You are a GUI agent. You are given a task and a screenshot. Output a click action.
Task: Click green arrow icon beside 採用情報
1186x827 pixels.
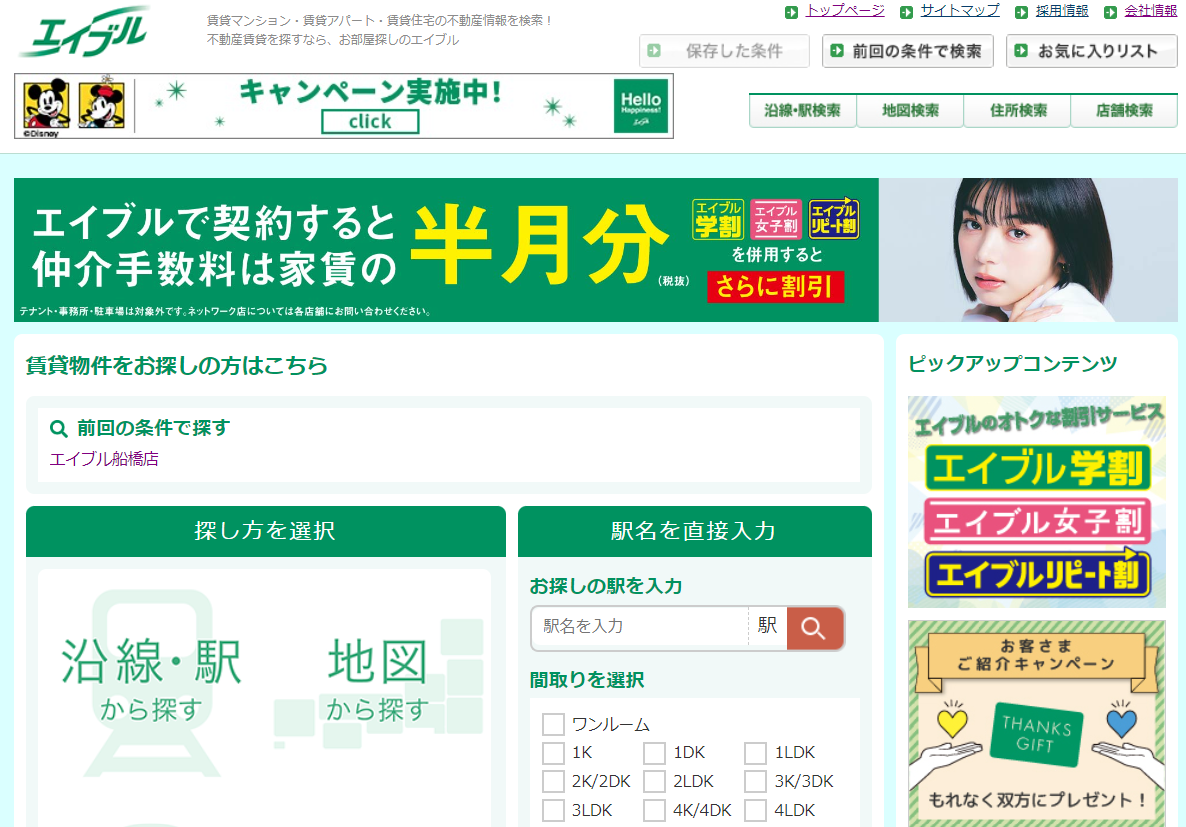pos(1021,12)
